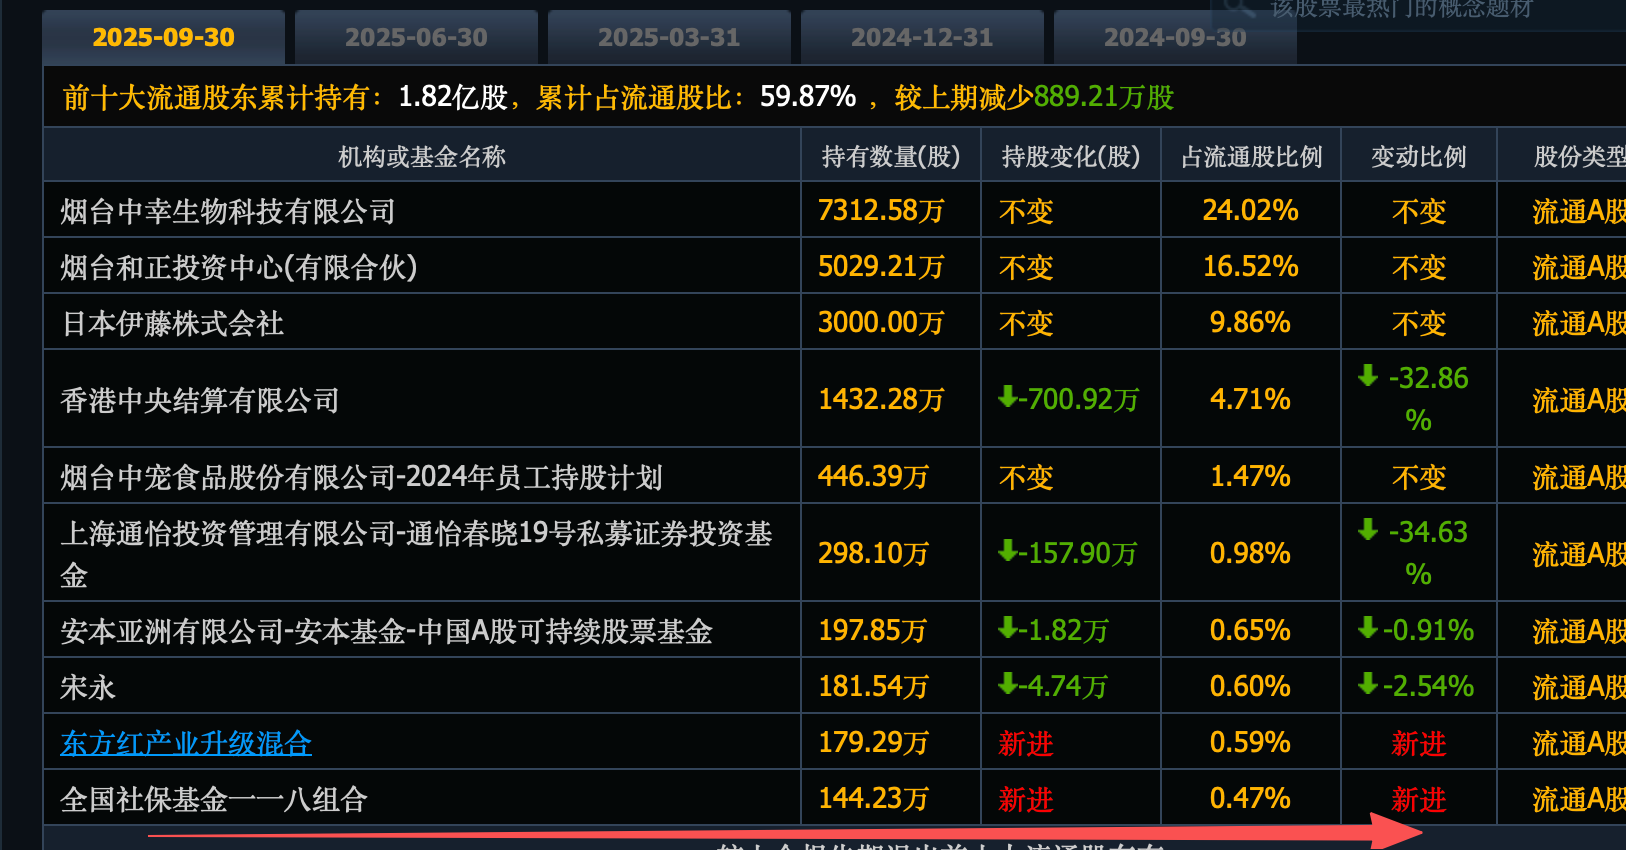Click the 16.52% float ratio cell
Screen dimensions: 1626x850
1250,266
